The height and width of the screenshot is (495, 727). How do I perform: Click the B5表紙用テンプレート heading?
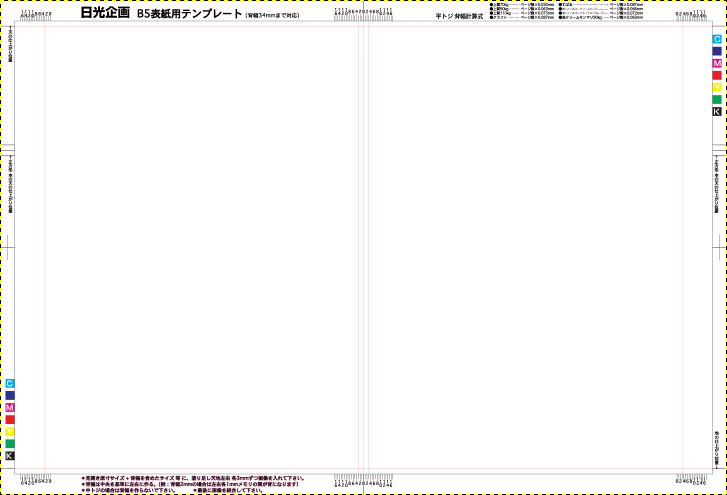pos(190,14)
